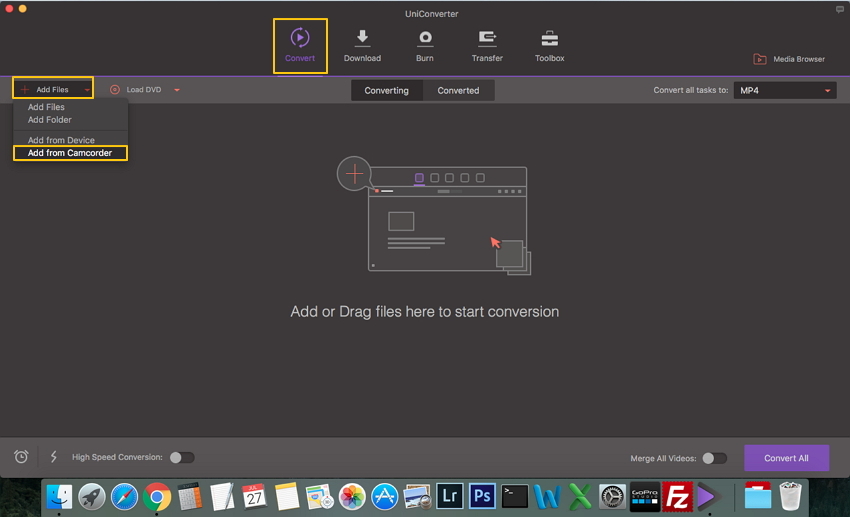This screenshot has width=850, height=517.
Task: Open the Convert section
Action: (300, 46)
